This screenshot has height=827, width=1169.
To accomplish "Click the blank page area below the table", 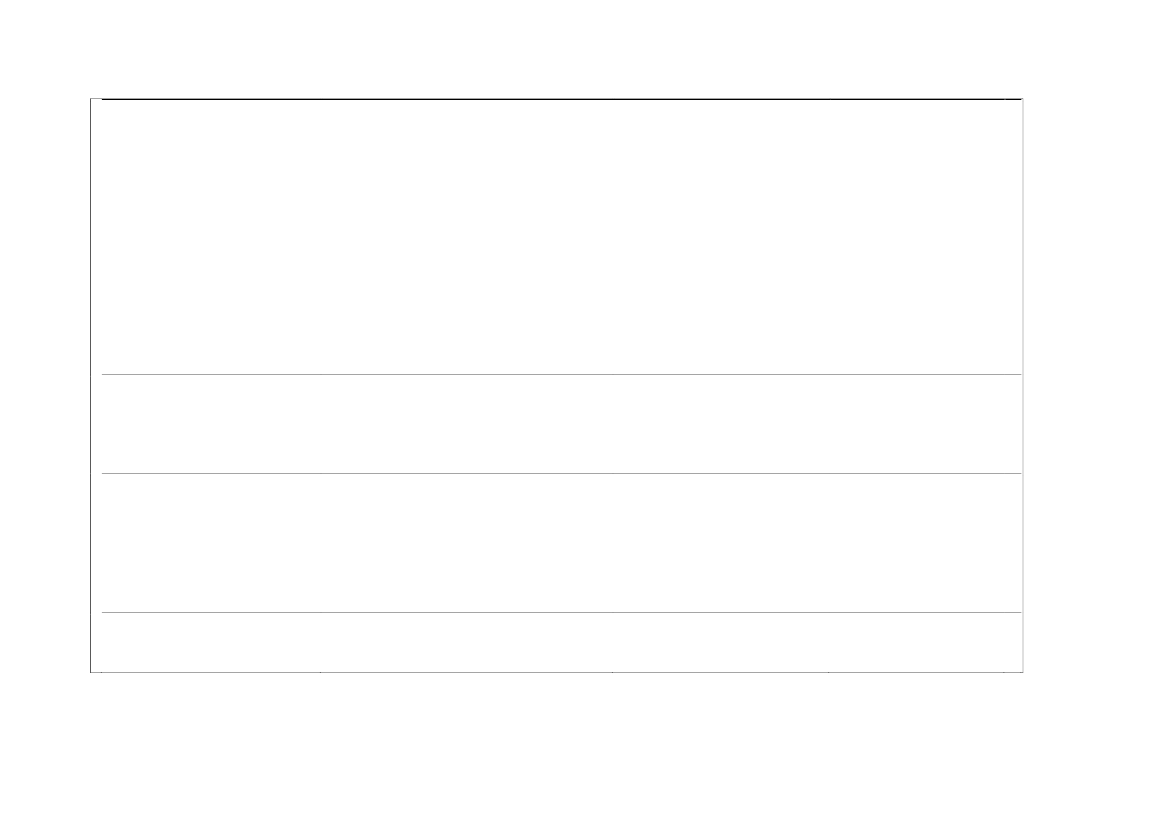I will pyautogui.click(x=560, y=750).
